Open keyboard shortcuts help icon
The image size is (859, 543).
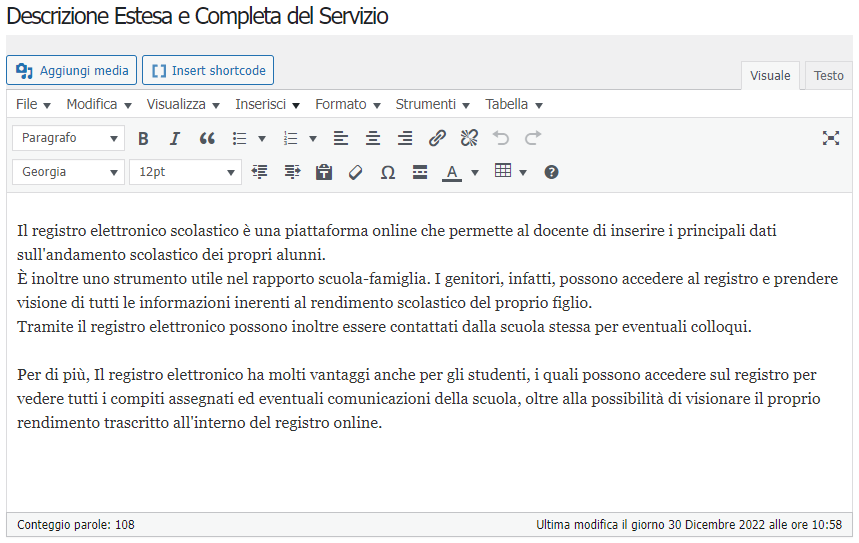[551, 172]
